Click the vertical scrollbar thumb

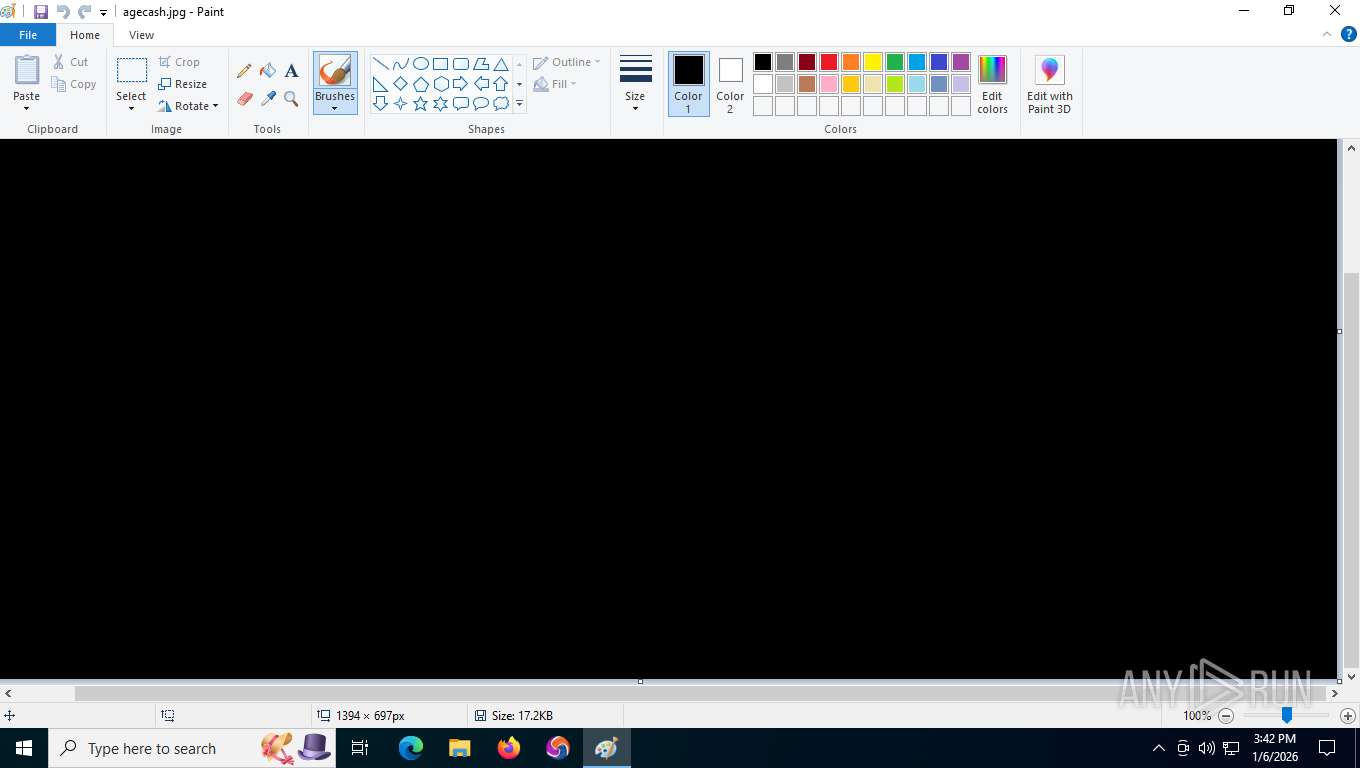[x=1351, y=469]
